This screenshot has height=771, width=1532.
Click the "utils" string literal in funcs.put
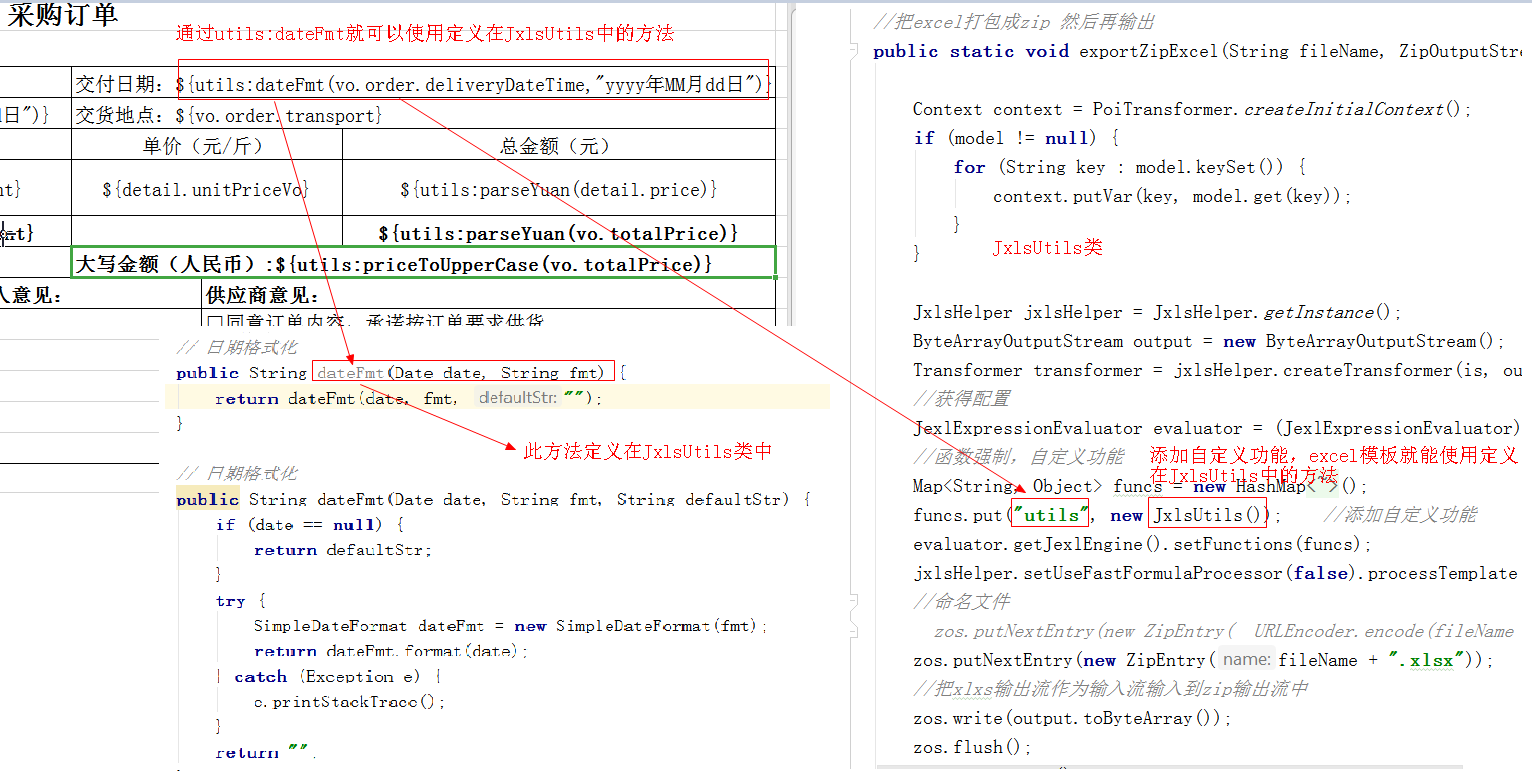1050,515
